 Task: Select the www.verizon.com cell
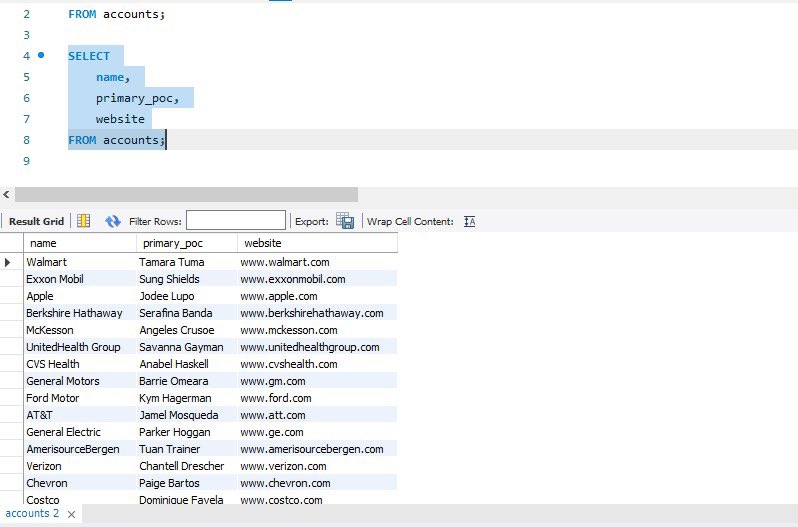[317, 466]
